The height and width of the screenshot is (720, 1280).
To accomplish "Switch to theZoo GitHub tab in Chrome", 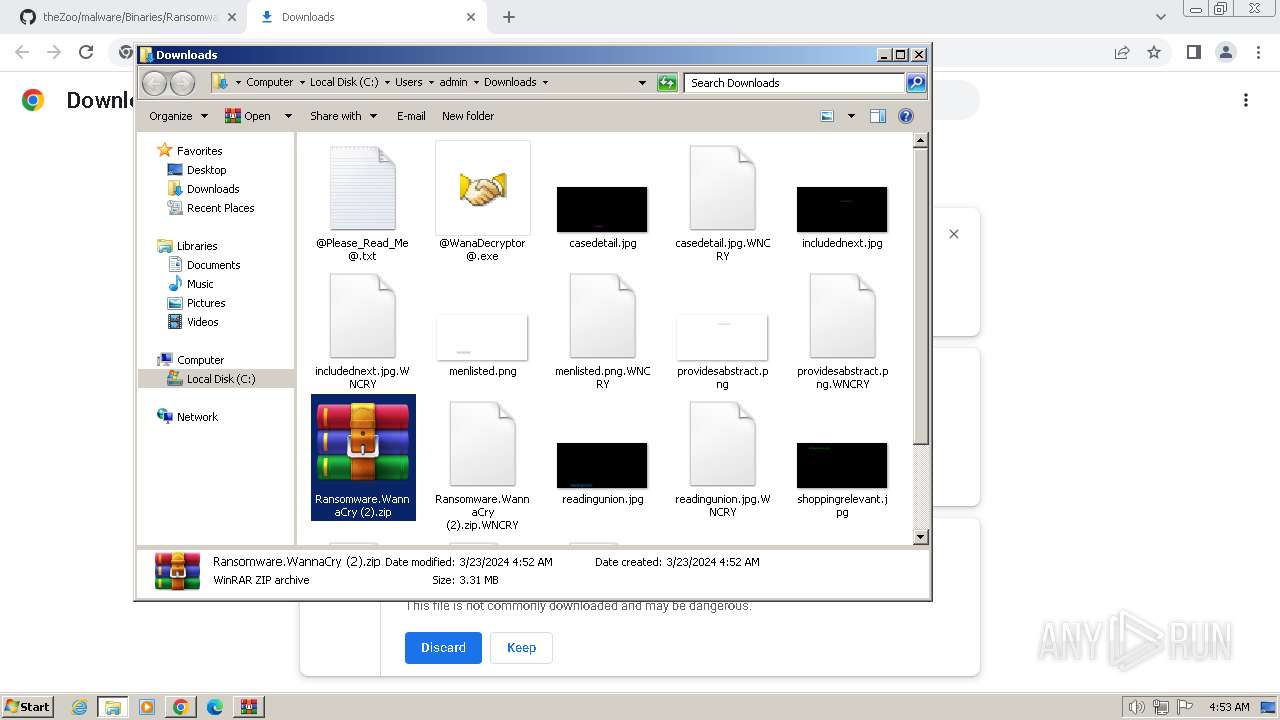I will pos(127,17).
